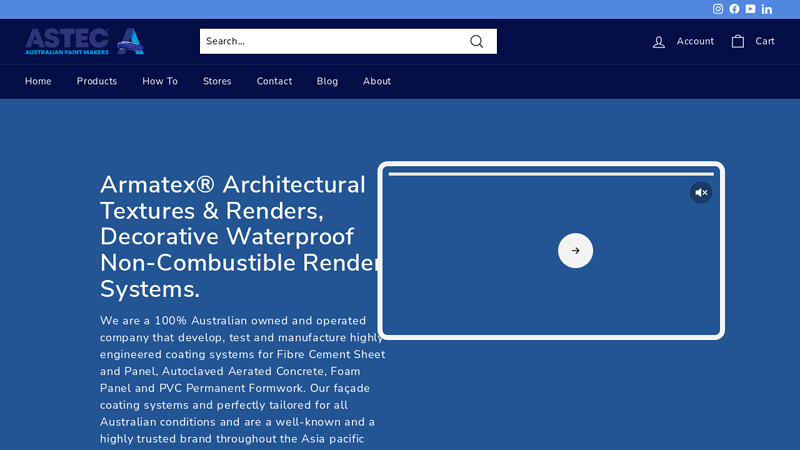Click the ASTEC Australian Paint Makers logo
800x450 pixels.
click(x=85, y=41)
